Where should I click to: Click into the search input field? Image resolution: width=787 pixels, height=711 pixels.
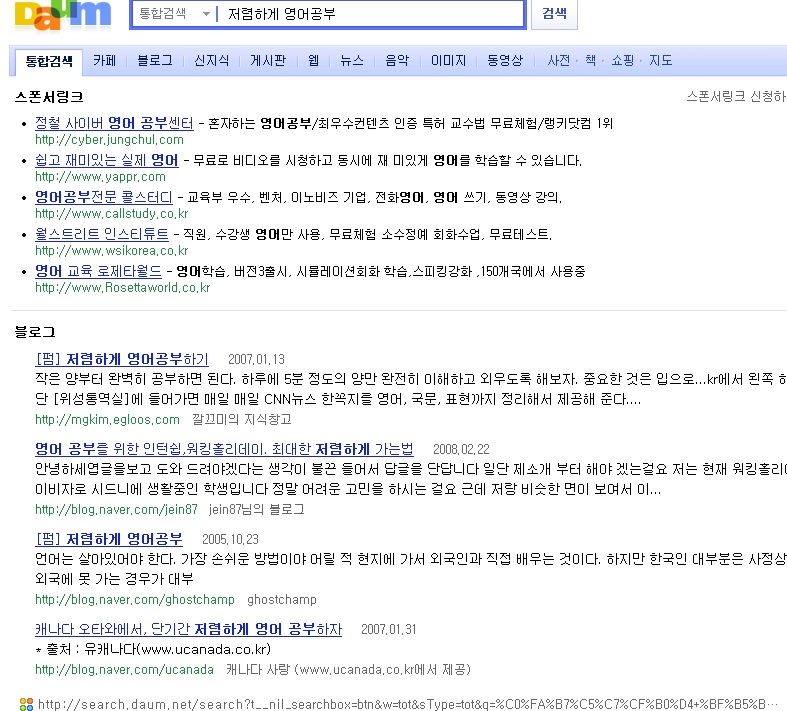371,14
